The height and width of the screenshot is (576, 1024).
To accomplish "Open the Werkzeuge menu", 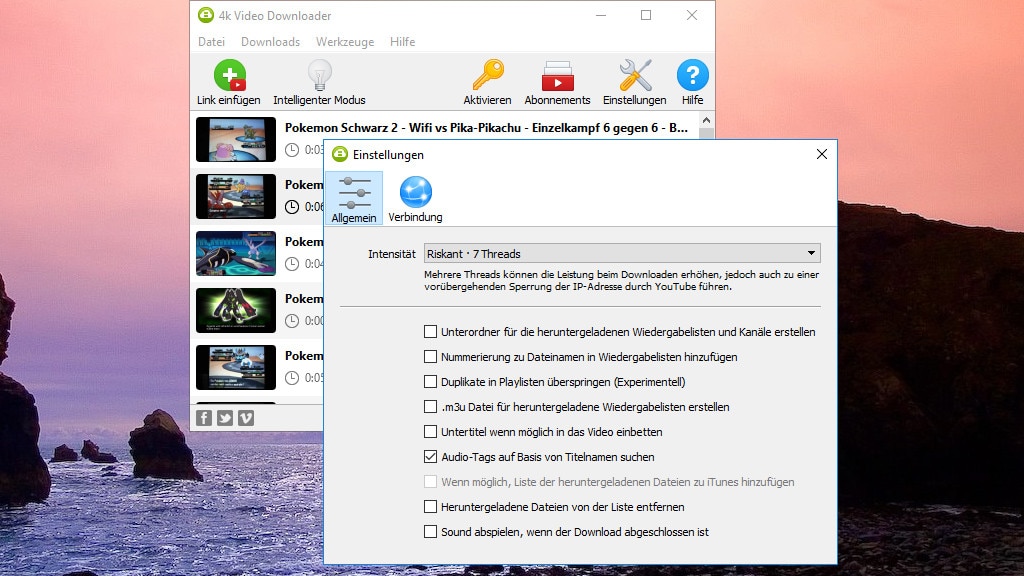I will tap(345, 42).
